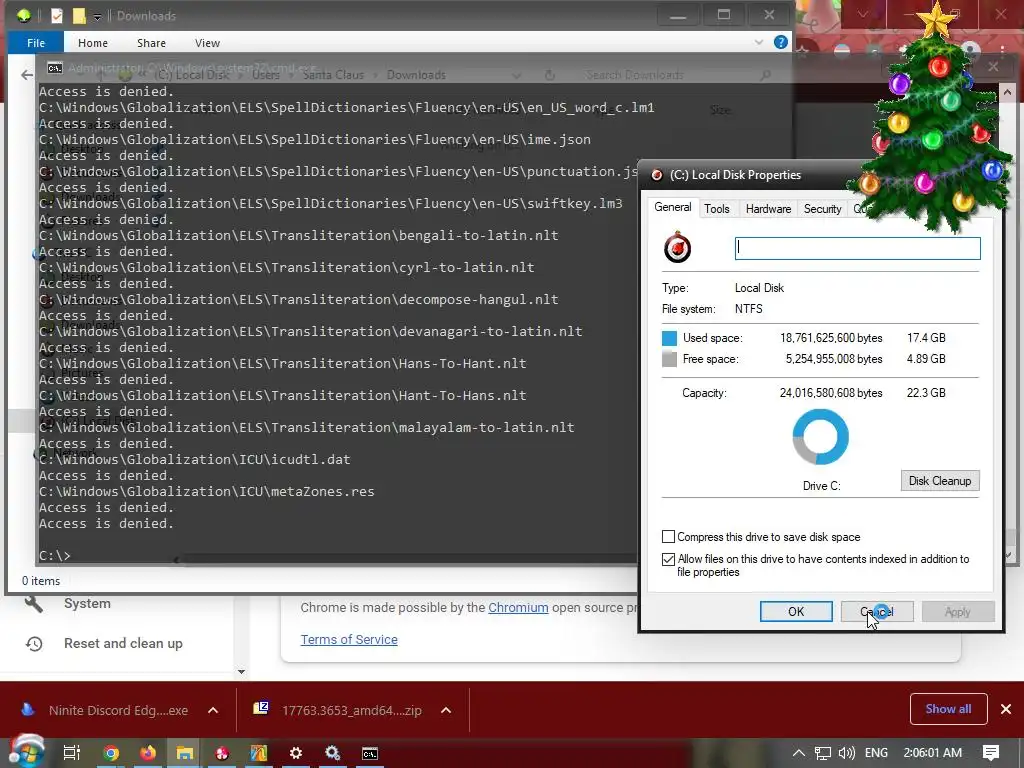Close the Chrome downloads bar
This screenshot has width=1024, height=768.
[1006, 709]
